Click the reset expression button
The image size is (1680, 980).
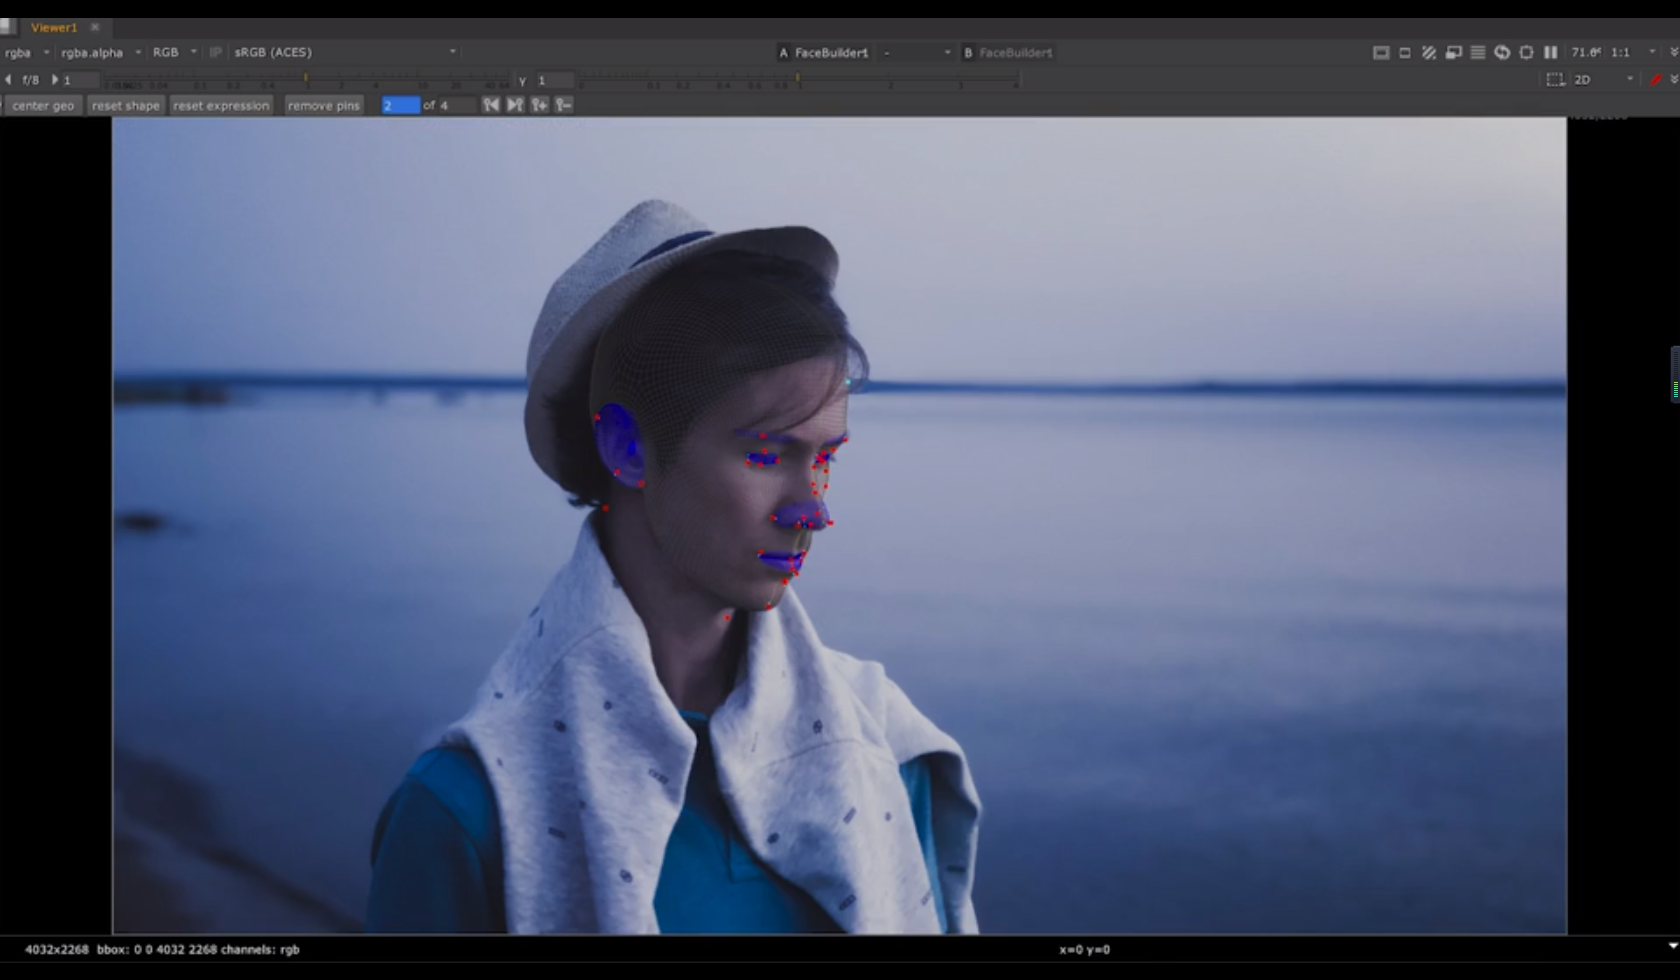coord(221,105)
